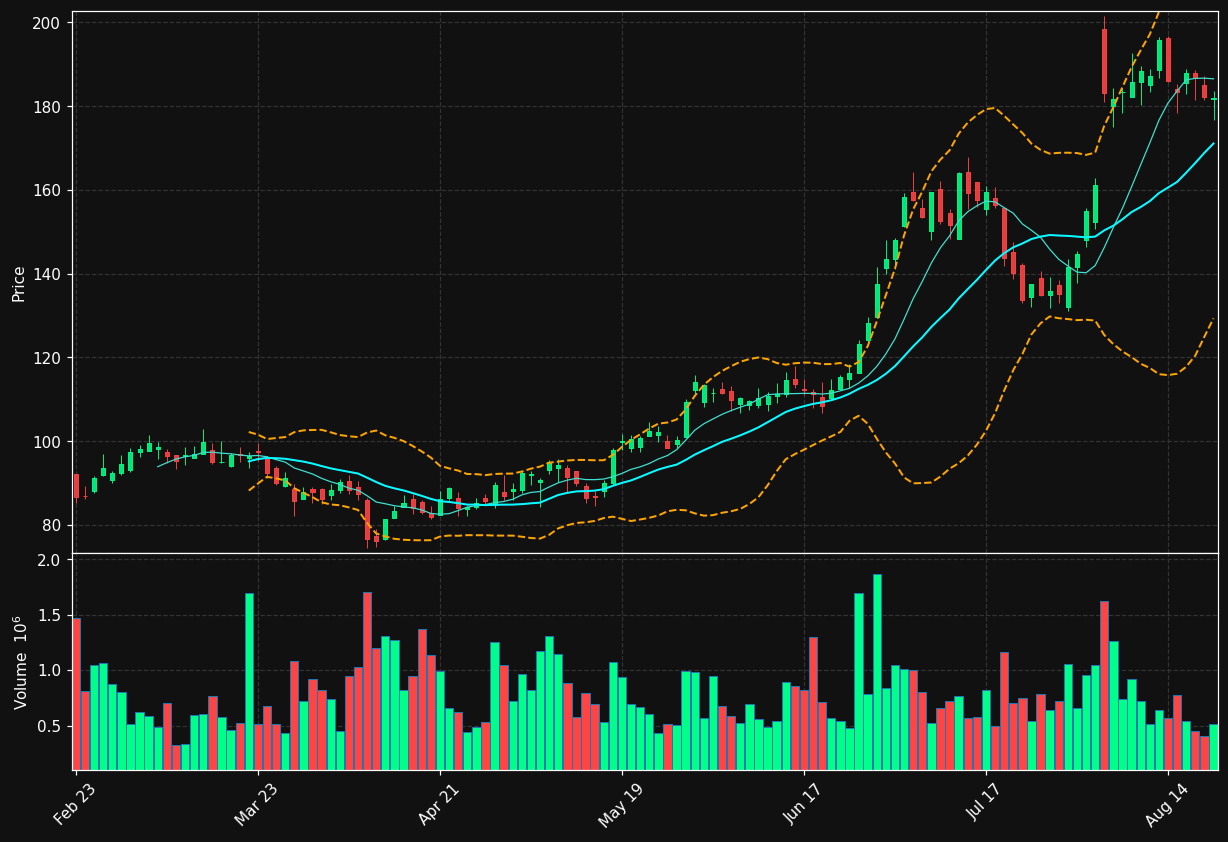Image resolution: width=1228 pixels, height=842 pixels.
Task: Click the 1.5 volume axis label
Action: pos(50,615)
